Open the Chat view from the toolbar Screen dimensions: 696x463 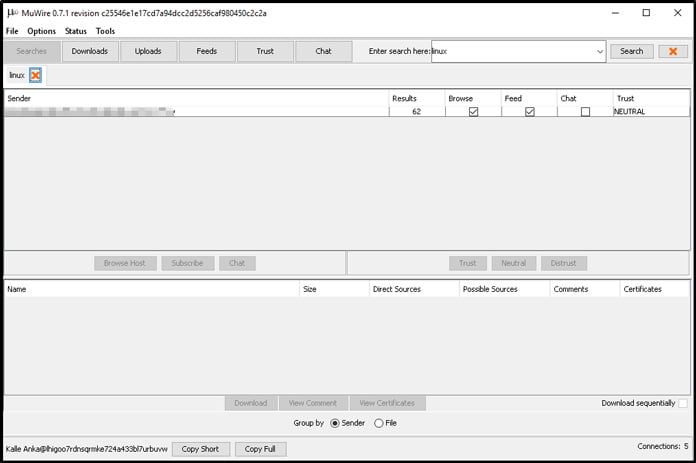click(323, 51)
